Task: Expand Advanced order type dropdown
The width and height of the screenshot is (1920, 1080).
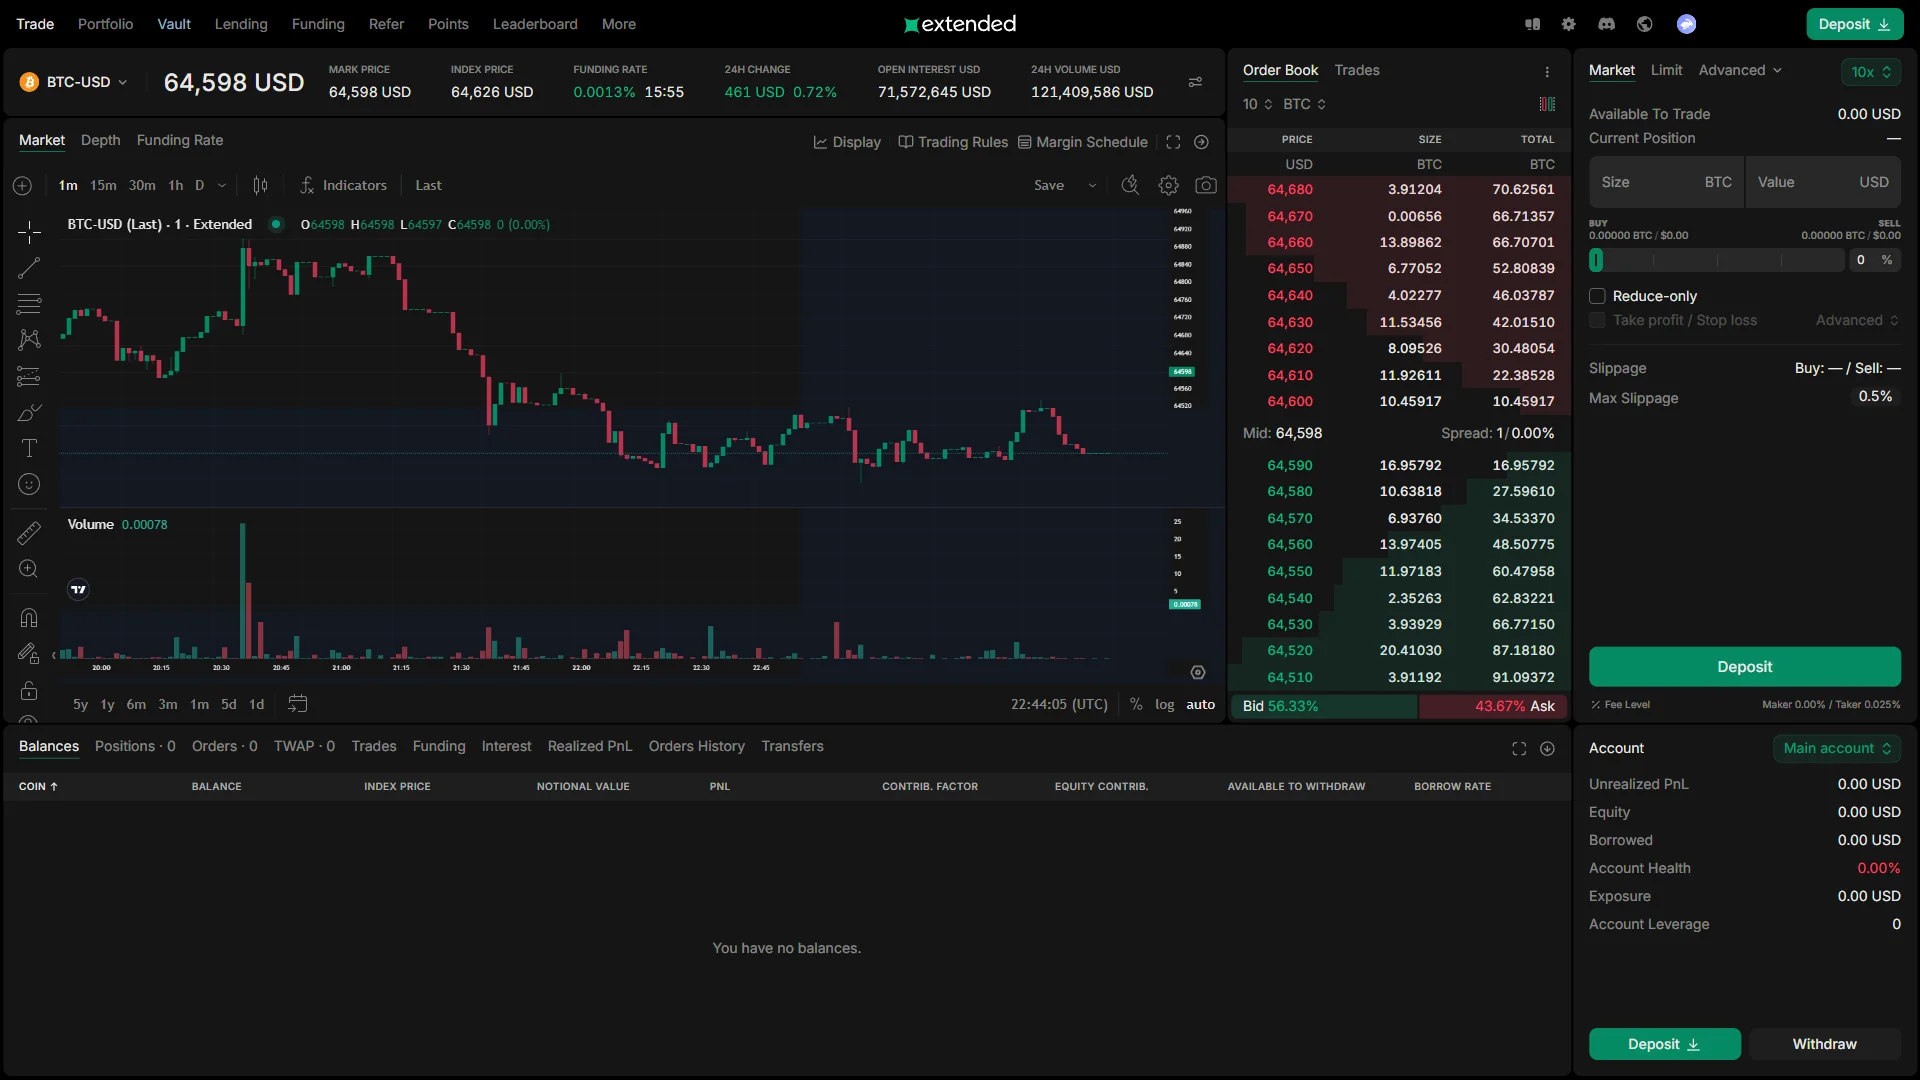Action: [1740, 70]
